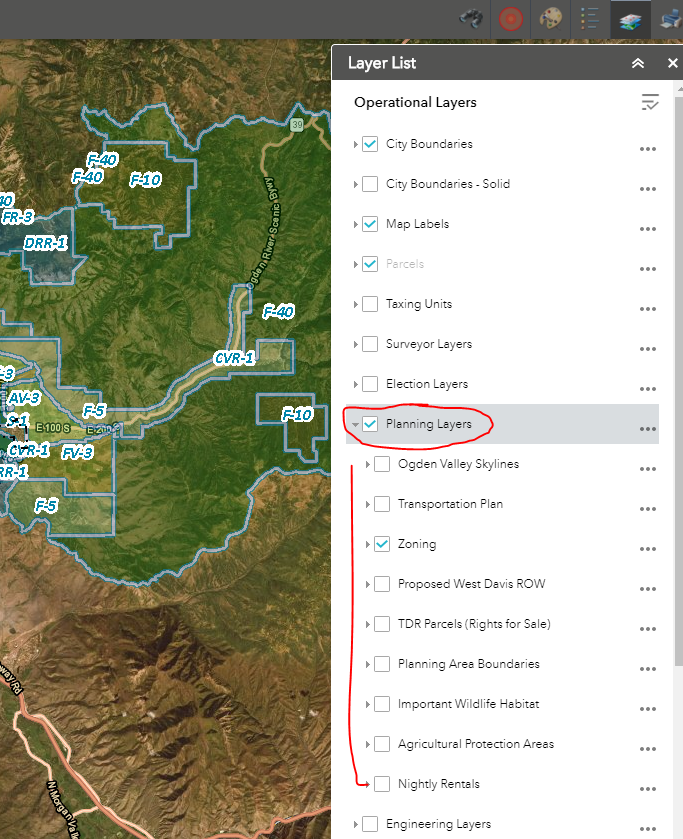Open the layer filter options icon beside Operational Layers
683x839 pixels.
pyautogui.click(x=650, y=102)
